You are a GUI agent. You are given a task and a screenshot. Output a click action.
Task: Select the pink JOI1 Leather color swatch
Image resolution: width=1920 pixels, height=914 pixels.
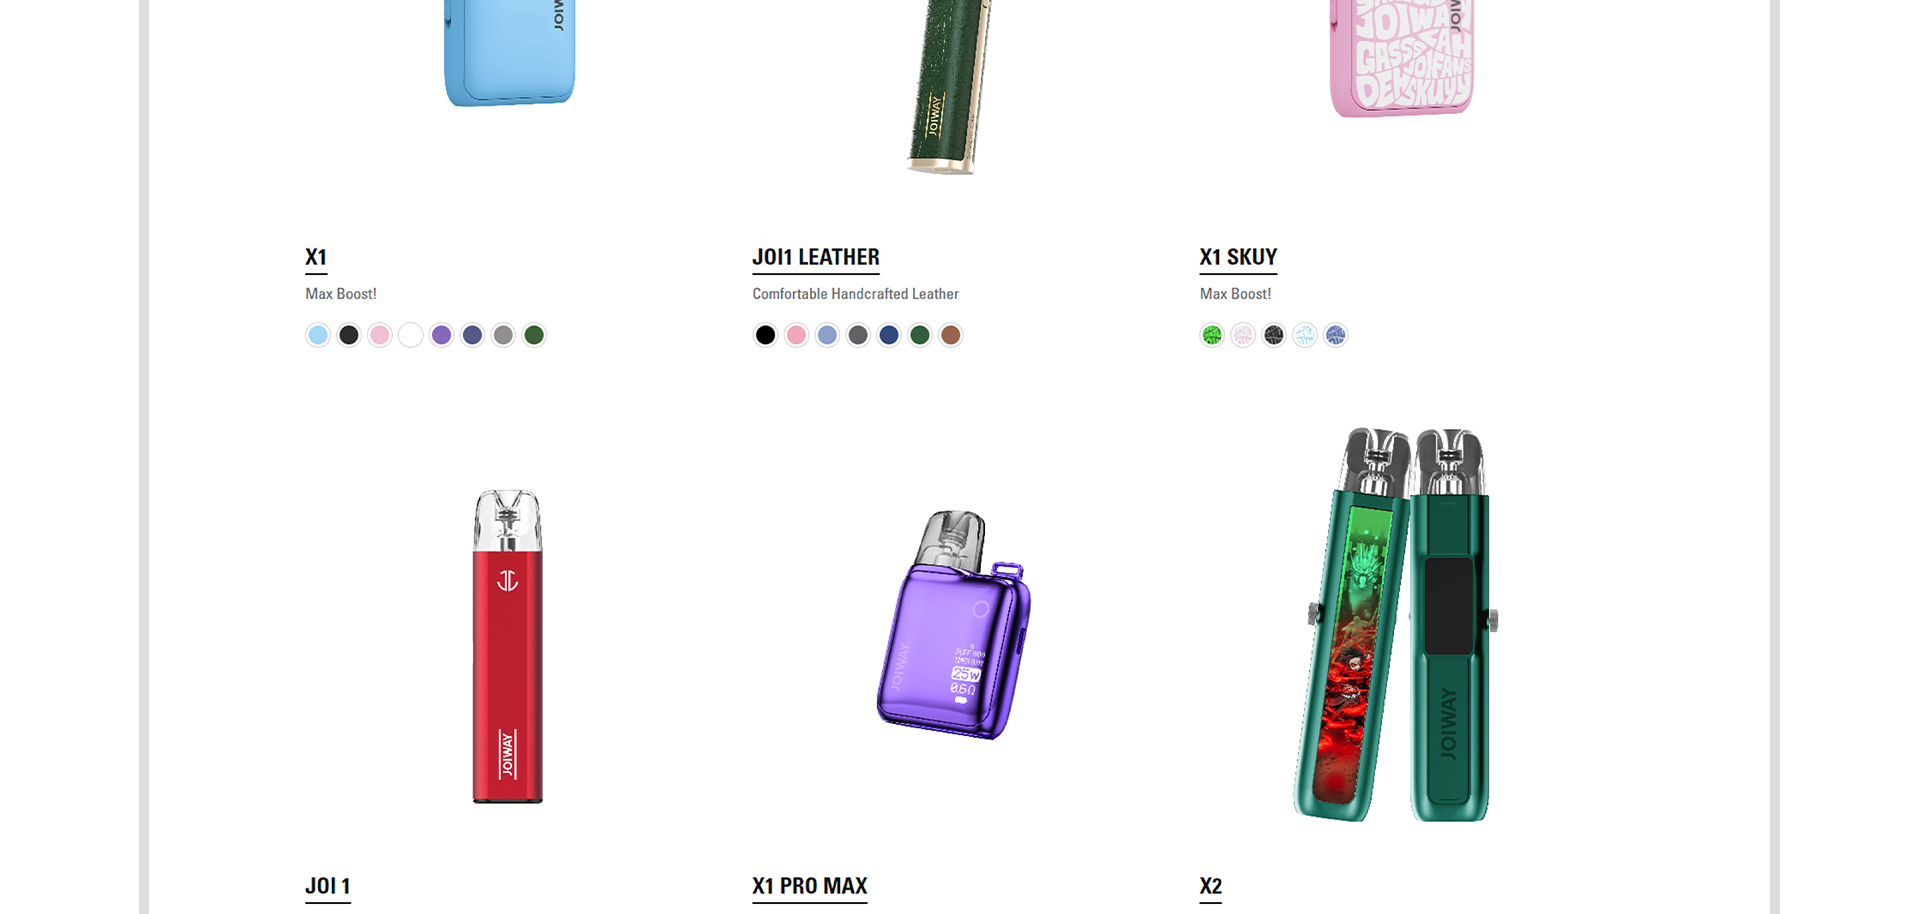[x=796, y=335]
